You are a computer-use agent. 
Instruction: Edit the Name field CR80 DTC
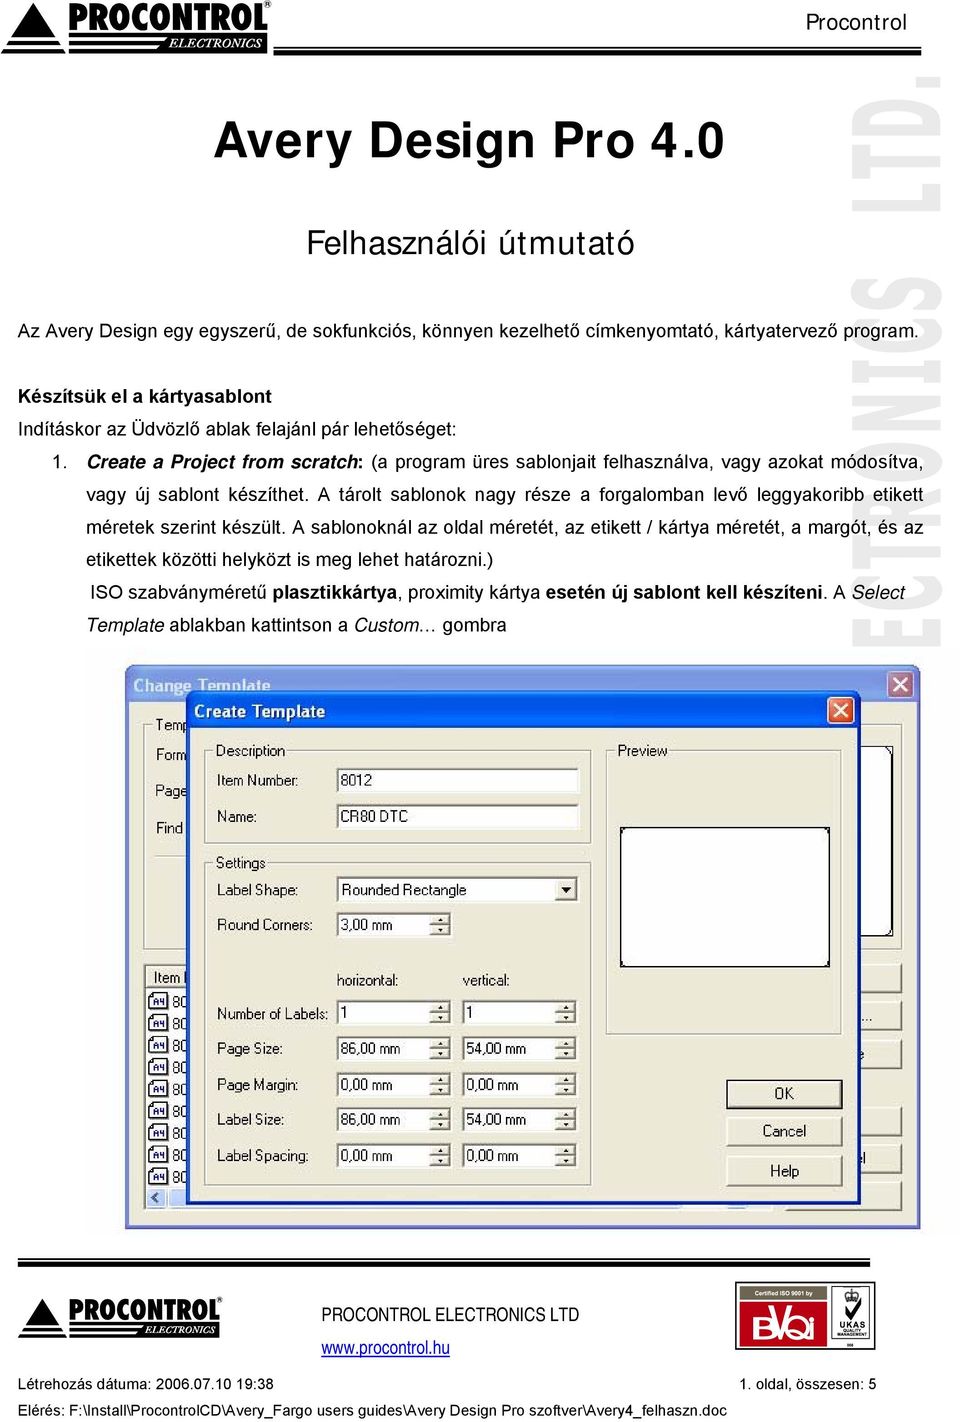pos(458,816)
